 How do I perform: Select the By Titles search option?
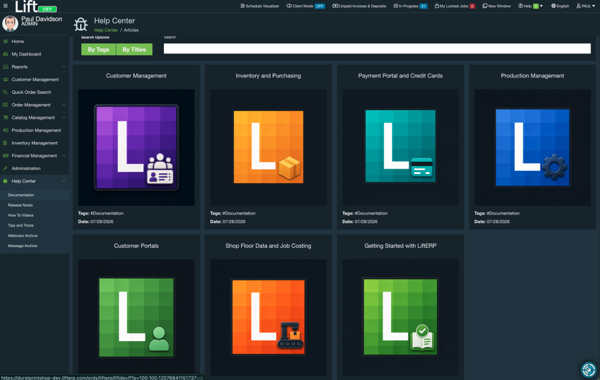(x=134, y=49)
